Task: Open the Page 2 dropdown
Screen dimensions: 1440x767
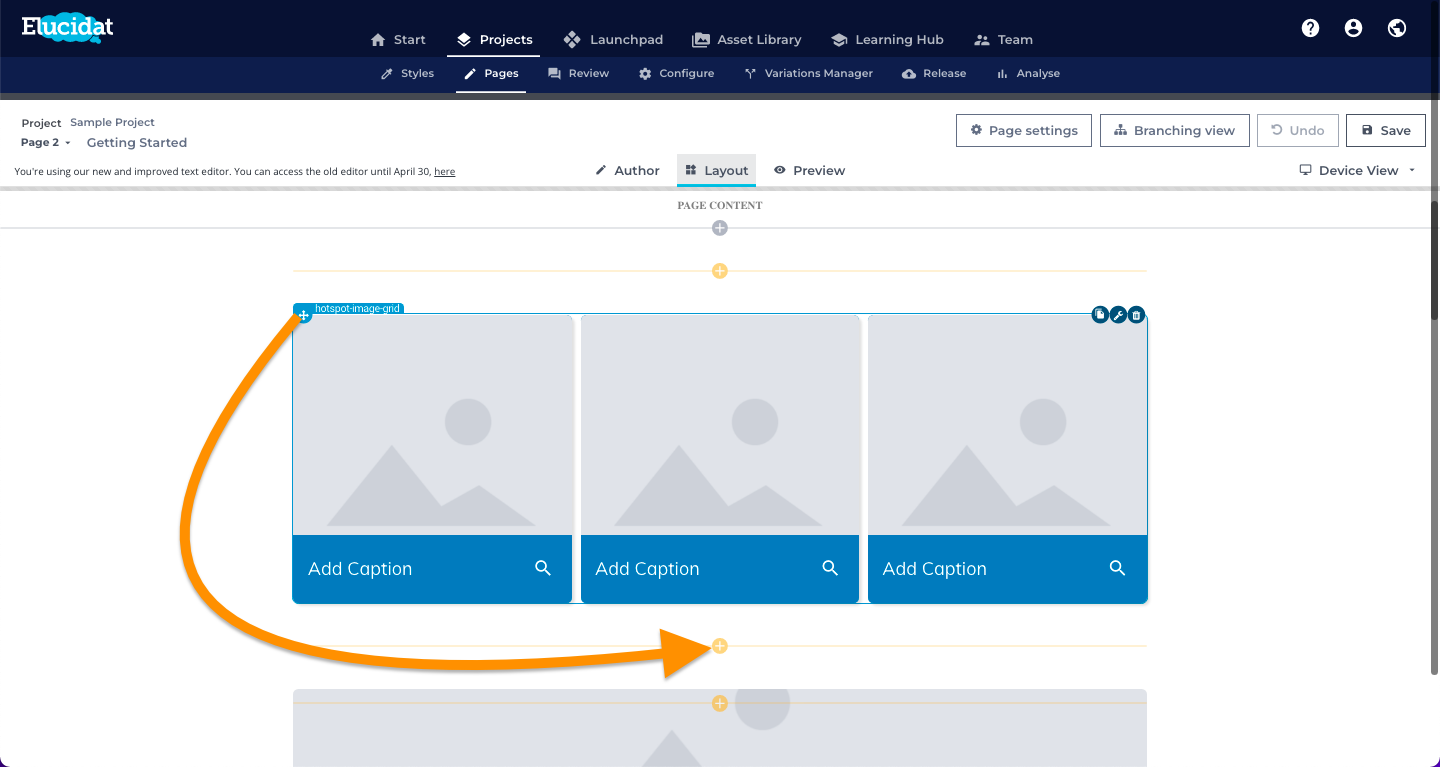Action: [46, 143]
